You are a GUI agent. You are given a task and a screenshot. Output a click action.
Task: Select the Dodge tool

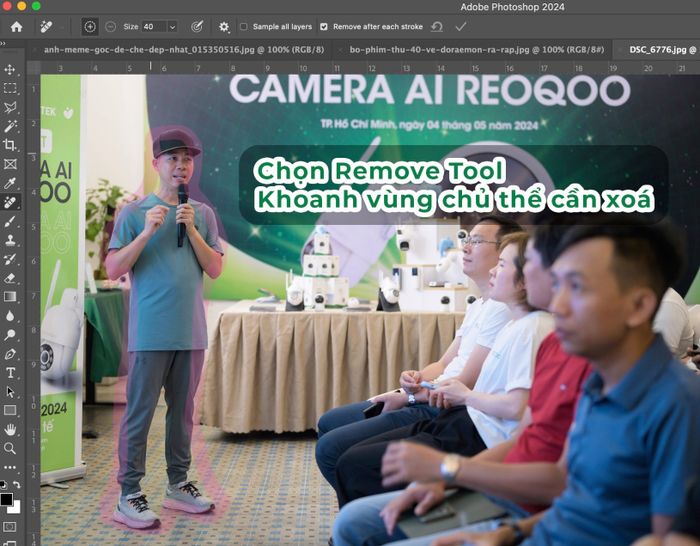[x=10, y=334]
